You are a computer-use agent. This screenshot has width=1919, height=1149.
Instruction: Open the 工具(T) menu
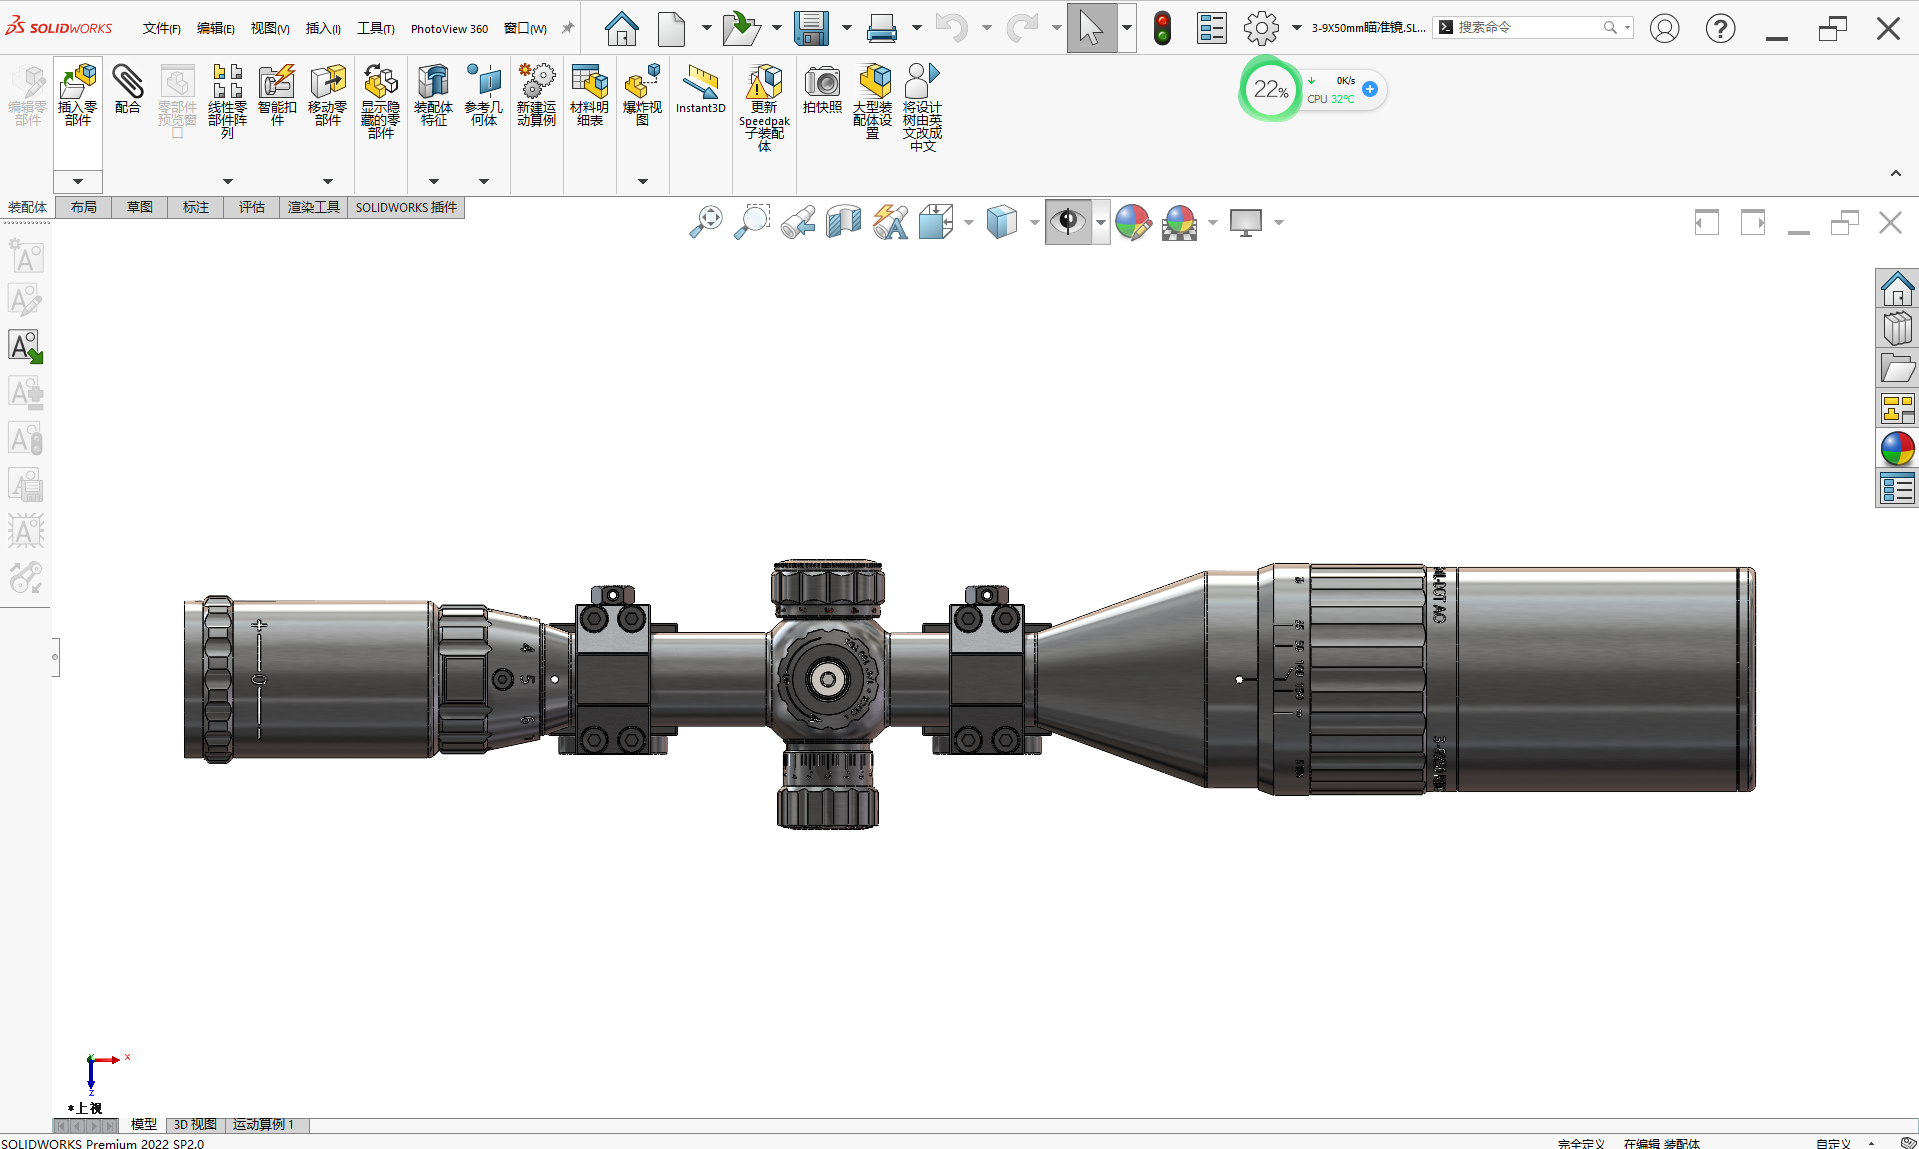coord(376,28)
